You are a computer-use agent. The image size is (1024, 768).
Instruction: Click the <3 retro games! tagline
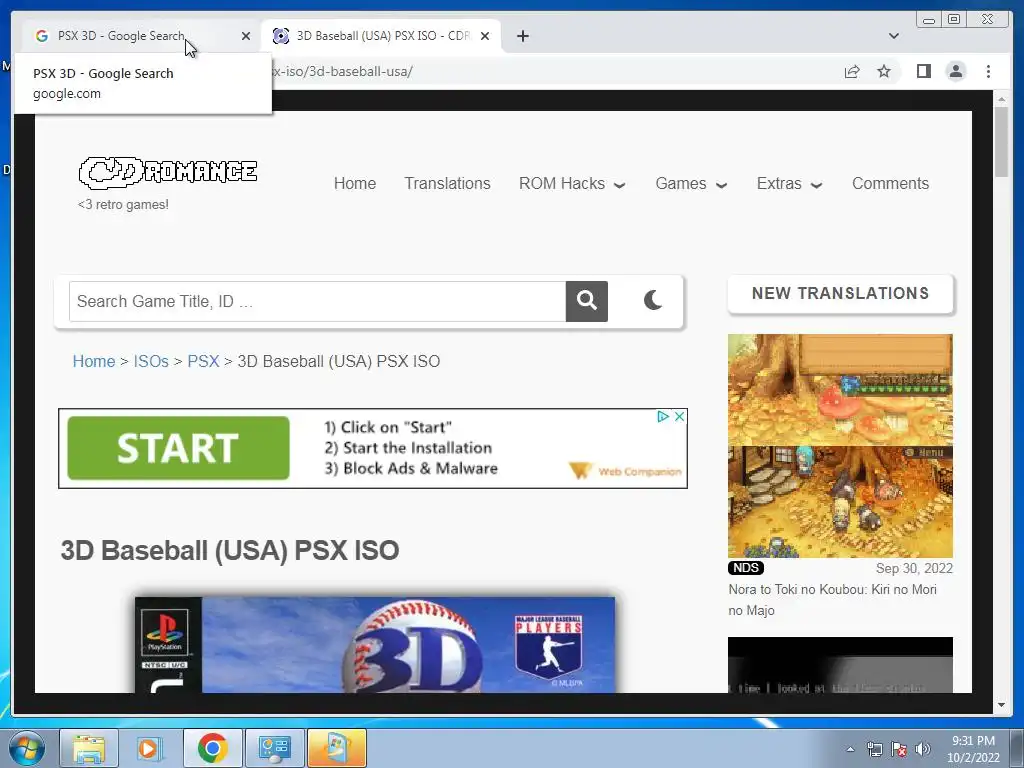point(123,204)
